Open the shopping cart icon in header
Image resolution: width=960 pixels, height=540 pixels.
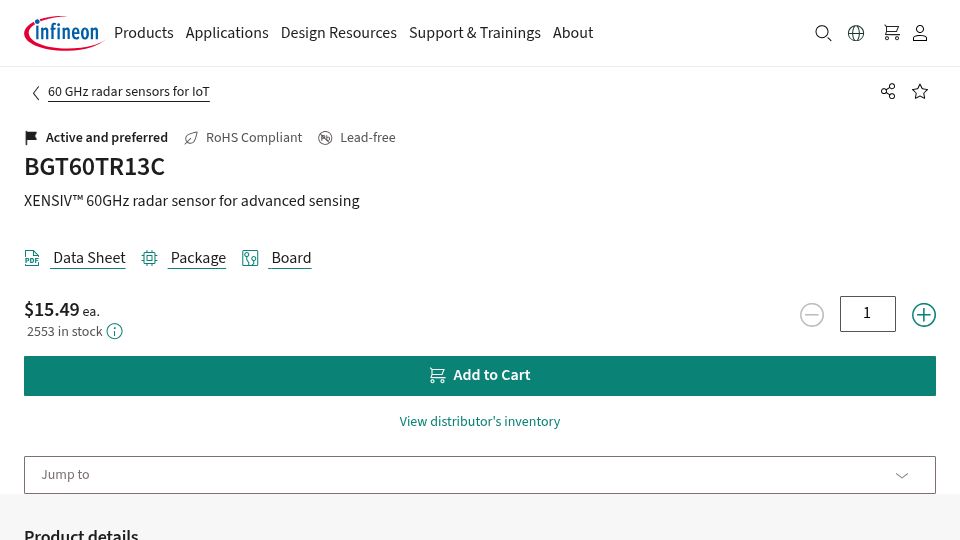pyautogui.click(x=891, y=33)
